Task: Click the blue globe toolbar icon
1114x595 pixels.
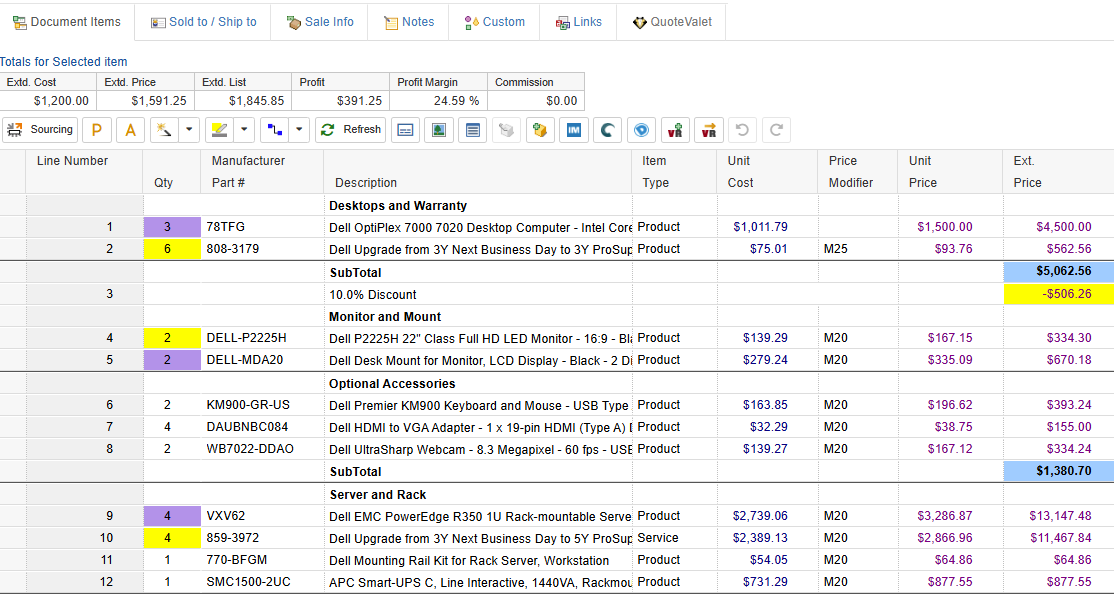Action: point(641,129)
